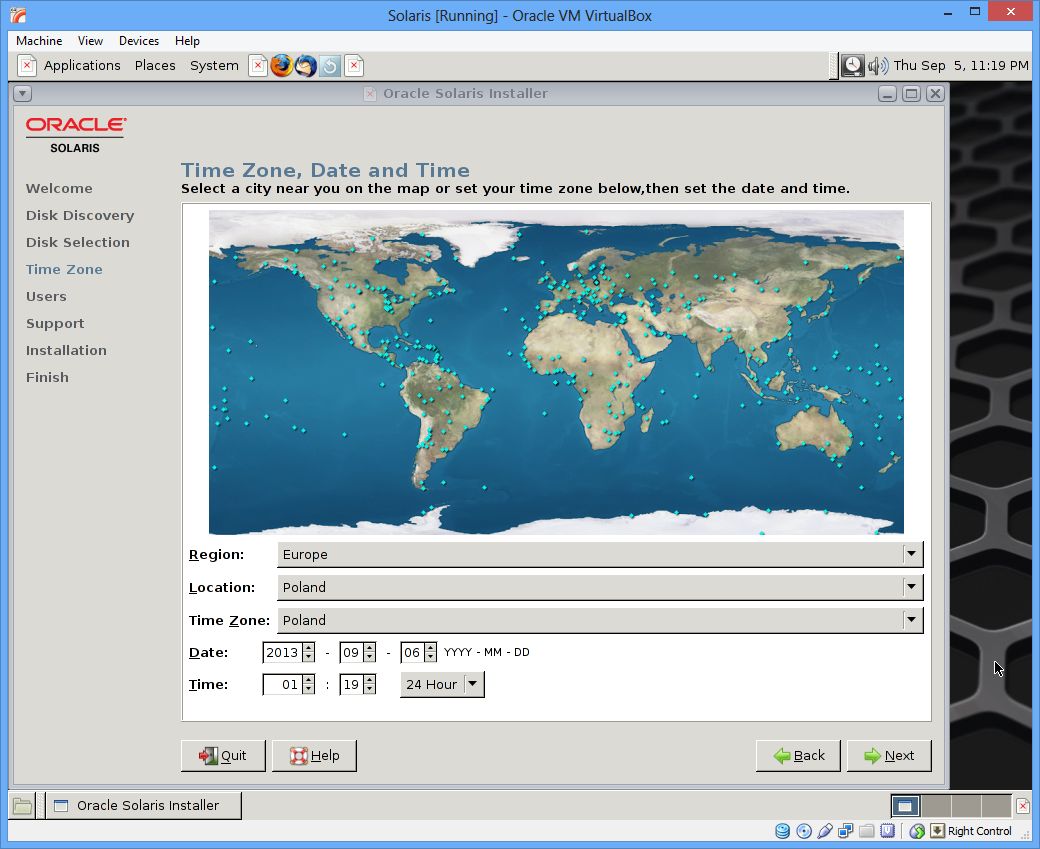The width and height of the screenshot is (1040, 849).
Task: Click the show desktop icon in bottom panel
Action: 23,806
